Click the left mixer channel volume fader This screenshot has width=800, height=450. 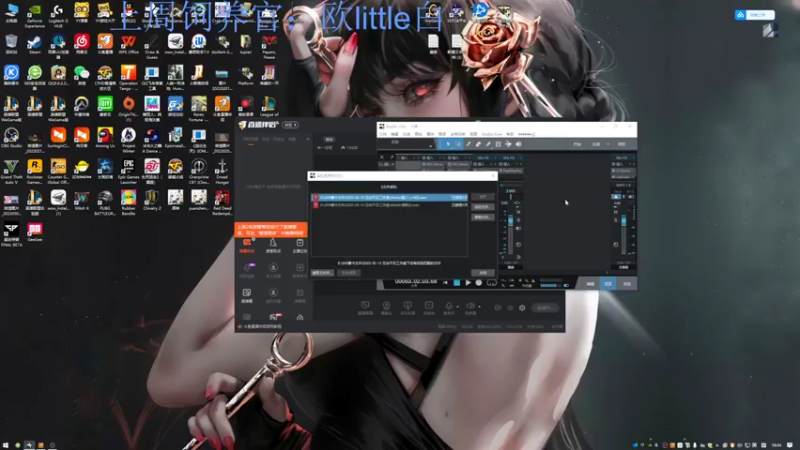pos(511,220)
